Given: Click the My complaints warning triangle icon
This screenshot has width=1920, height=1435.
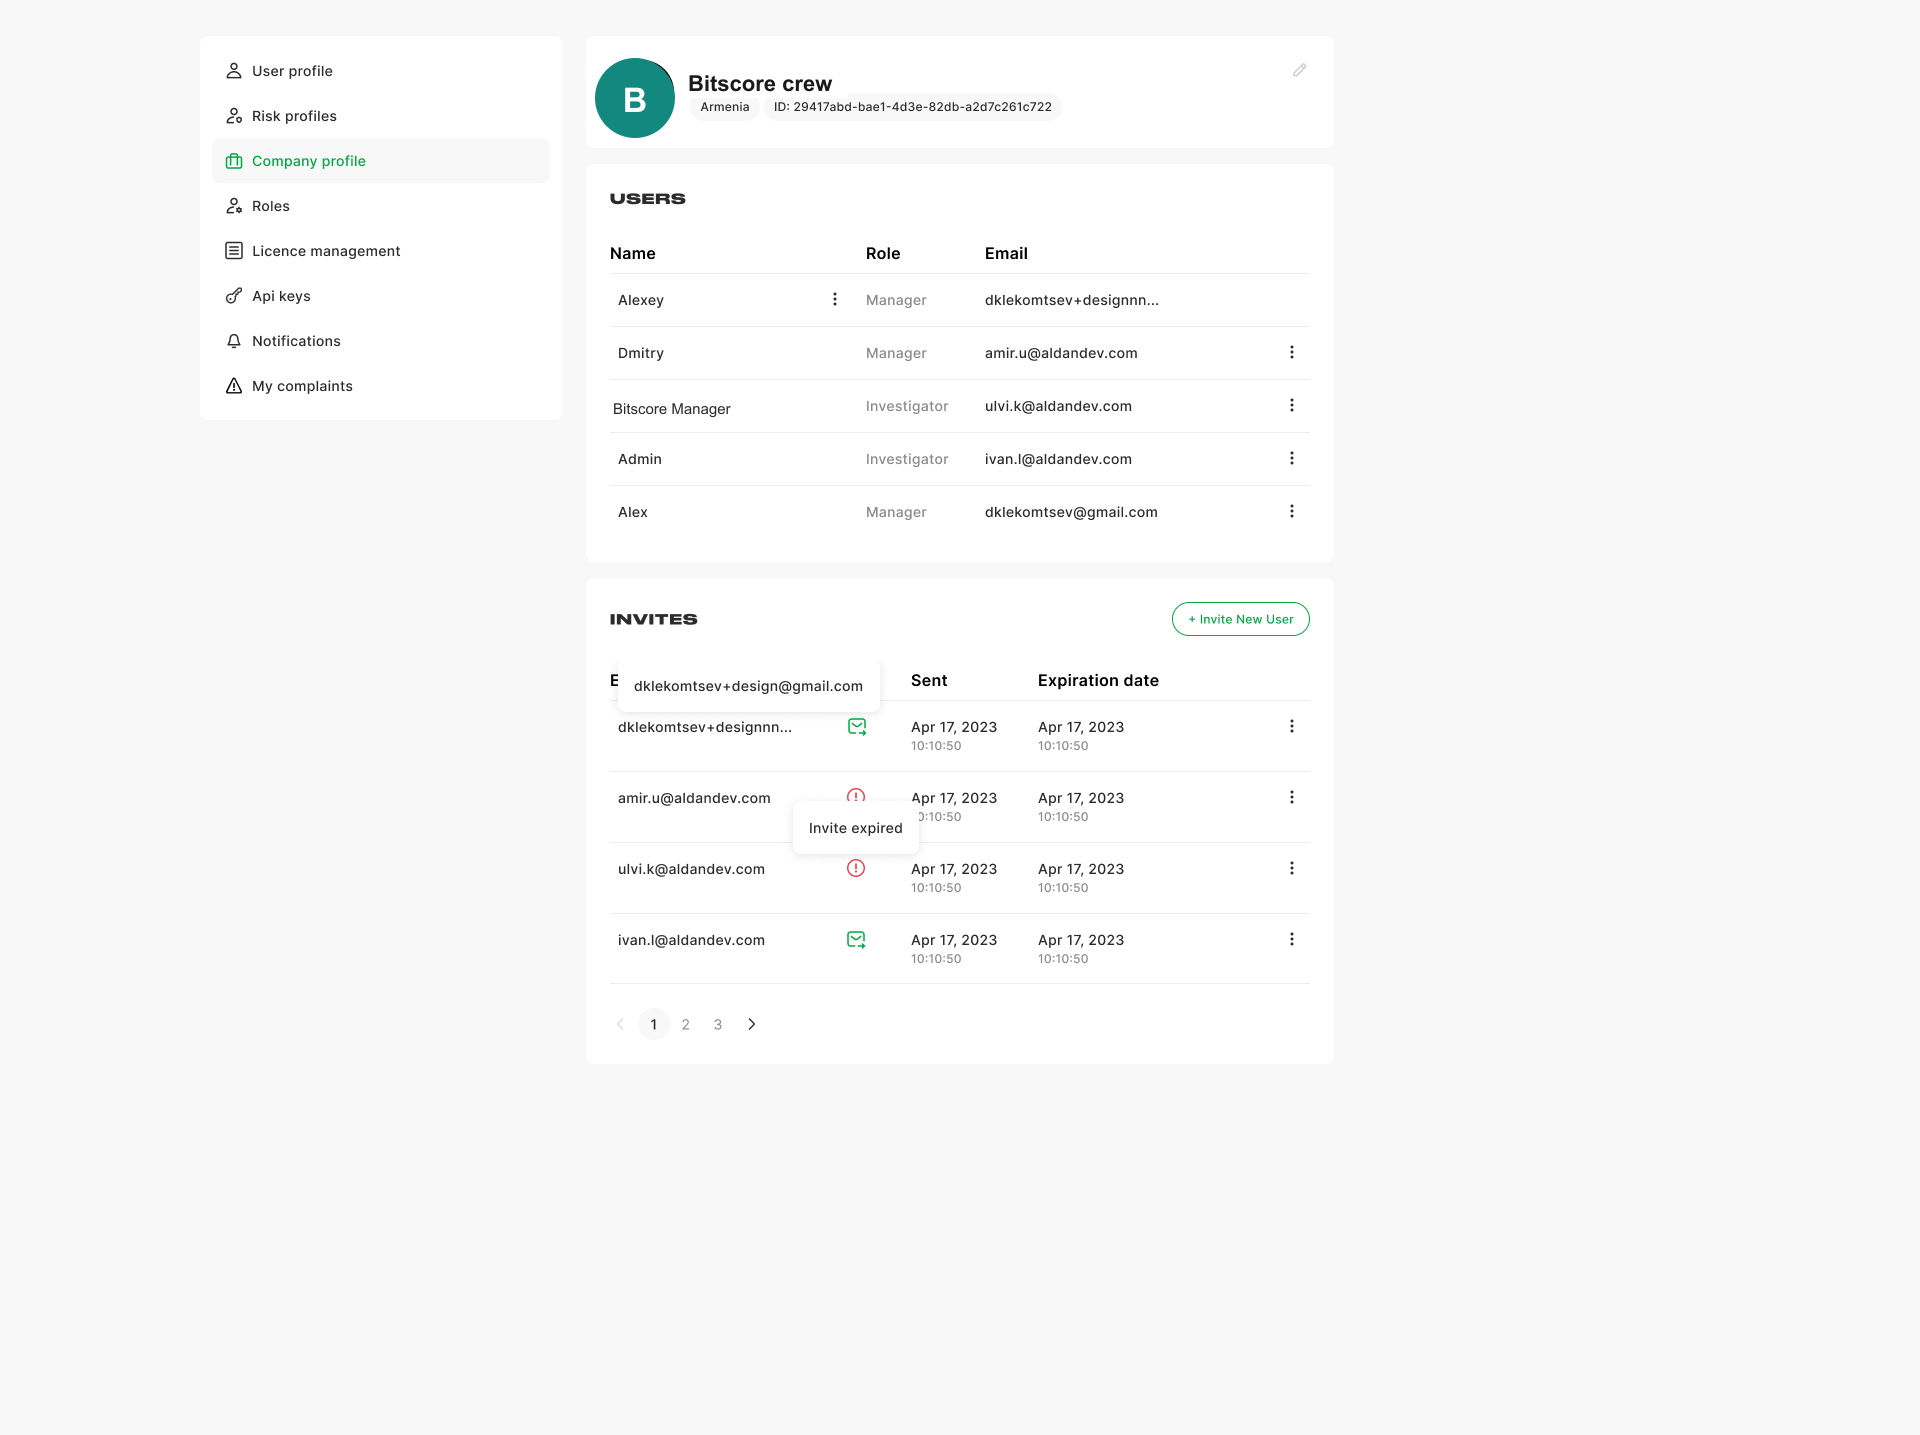Looking at the screenshot, I should click(234, 386).
